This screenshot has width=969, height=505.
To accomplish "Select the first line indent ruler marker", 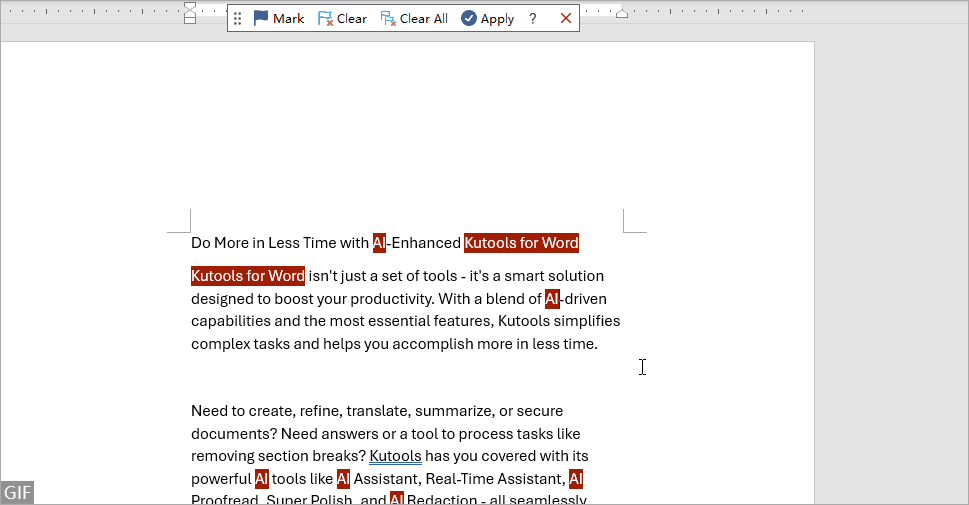I will (x=190, y=6).
